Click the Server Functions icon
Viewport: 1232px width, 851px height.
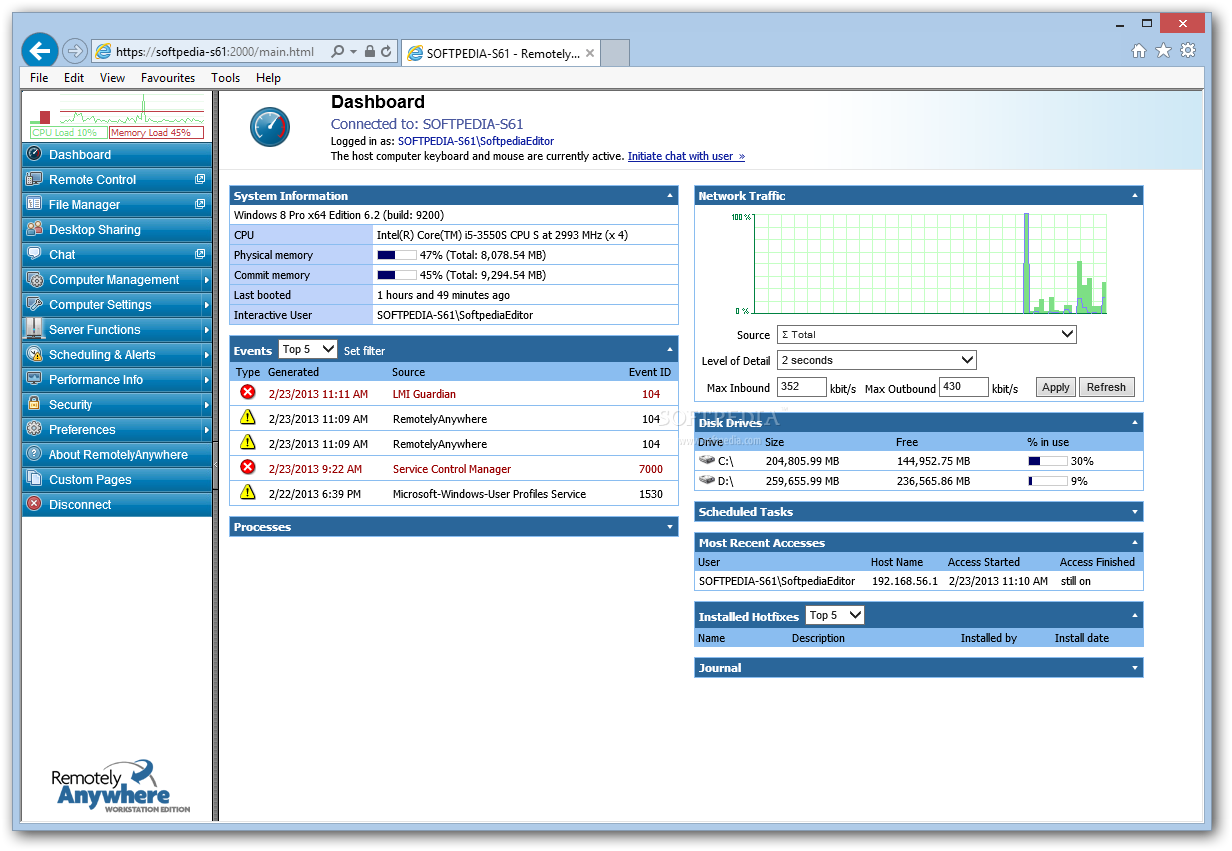[x=35, y=330]
